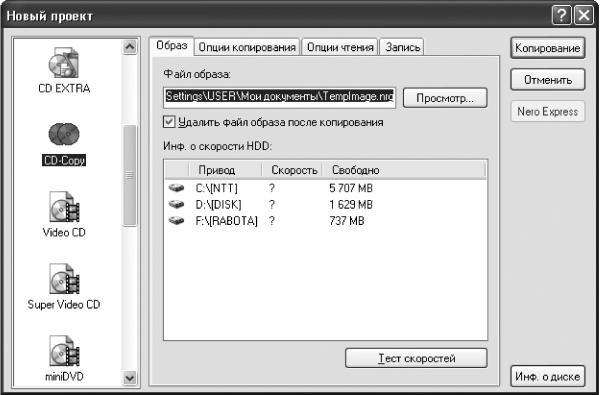The width and height of the screenshot is (600, 395).
Task: Click scroll up arrow in project list
Action: 130,47
